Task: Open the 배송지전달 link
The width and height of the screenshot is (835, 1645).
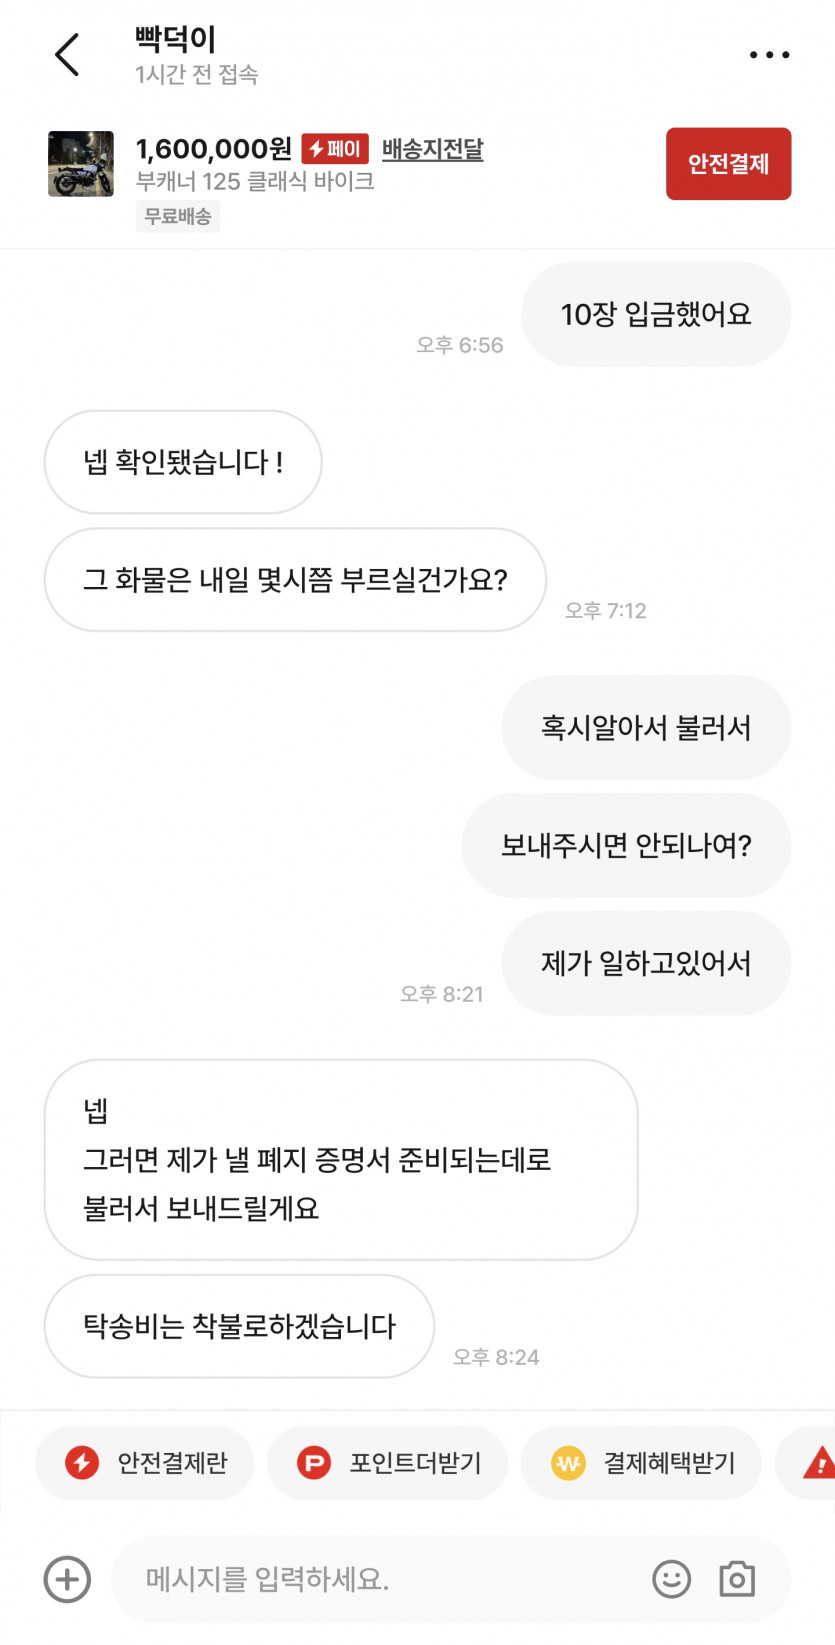Action: click(432, 149)
